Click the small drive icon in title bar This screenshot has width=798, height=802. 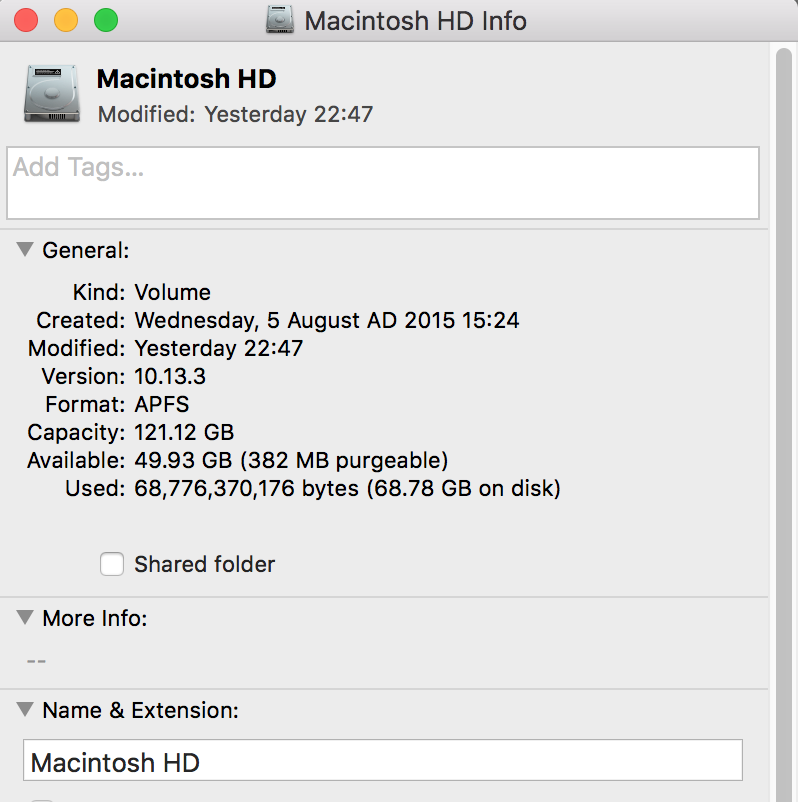tap(280, 20)
